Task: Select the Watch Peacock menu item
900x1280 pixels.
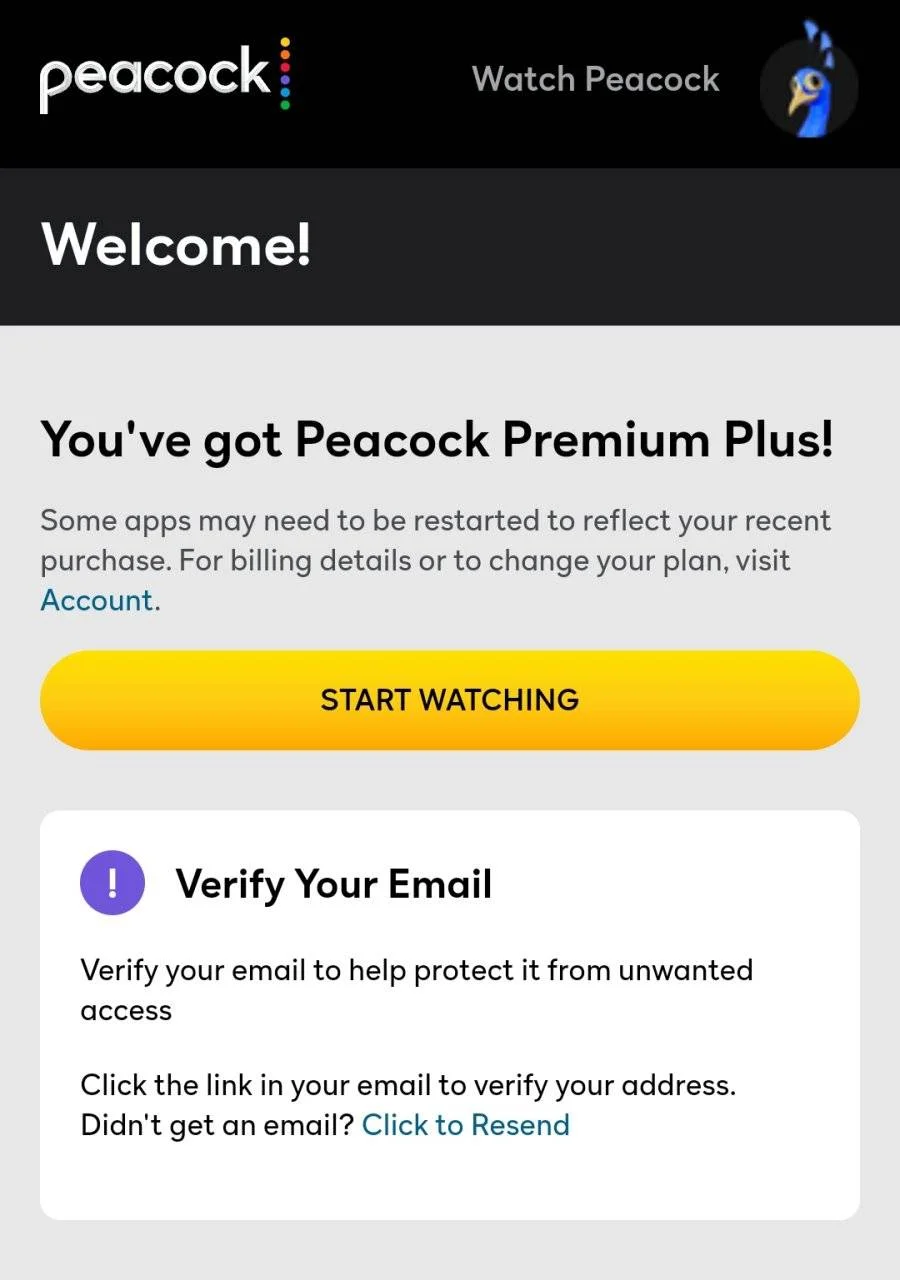Action: [596, 79]
